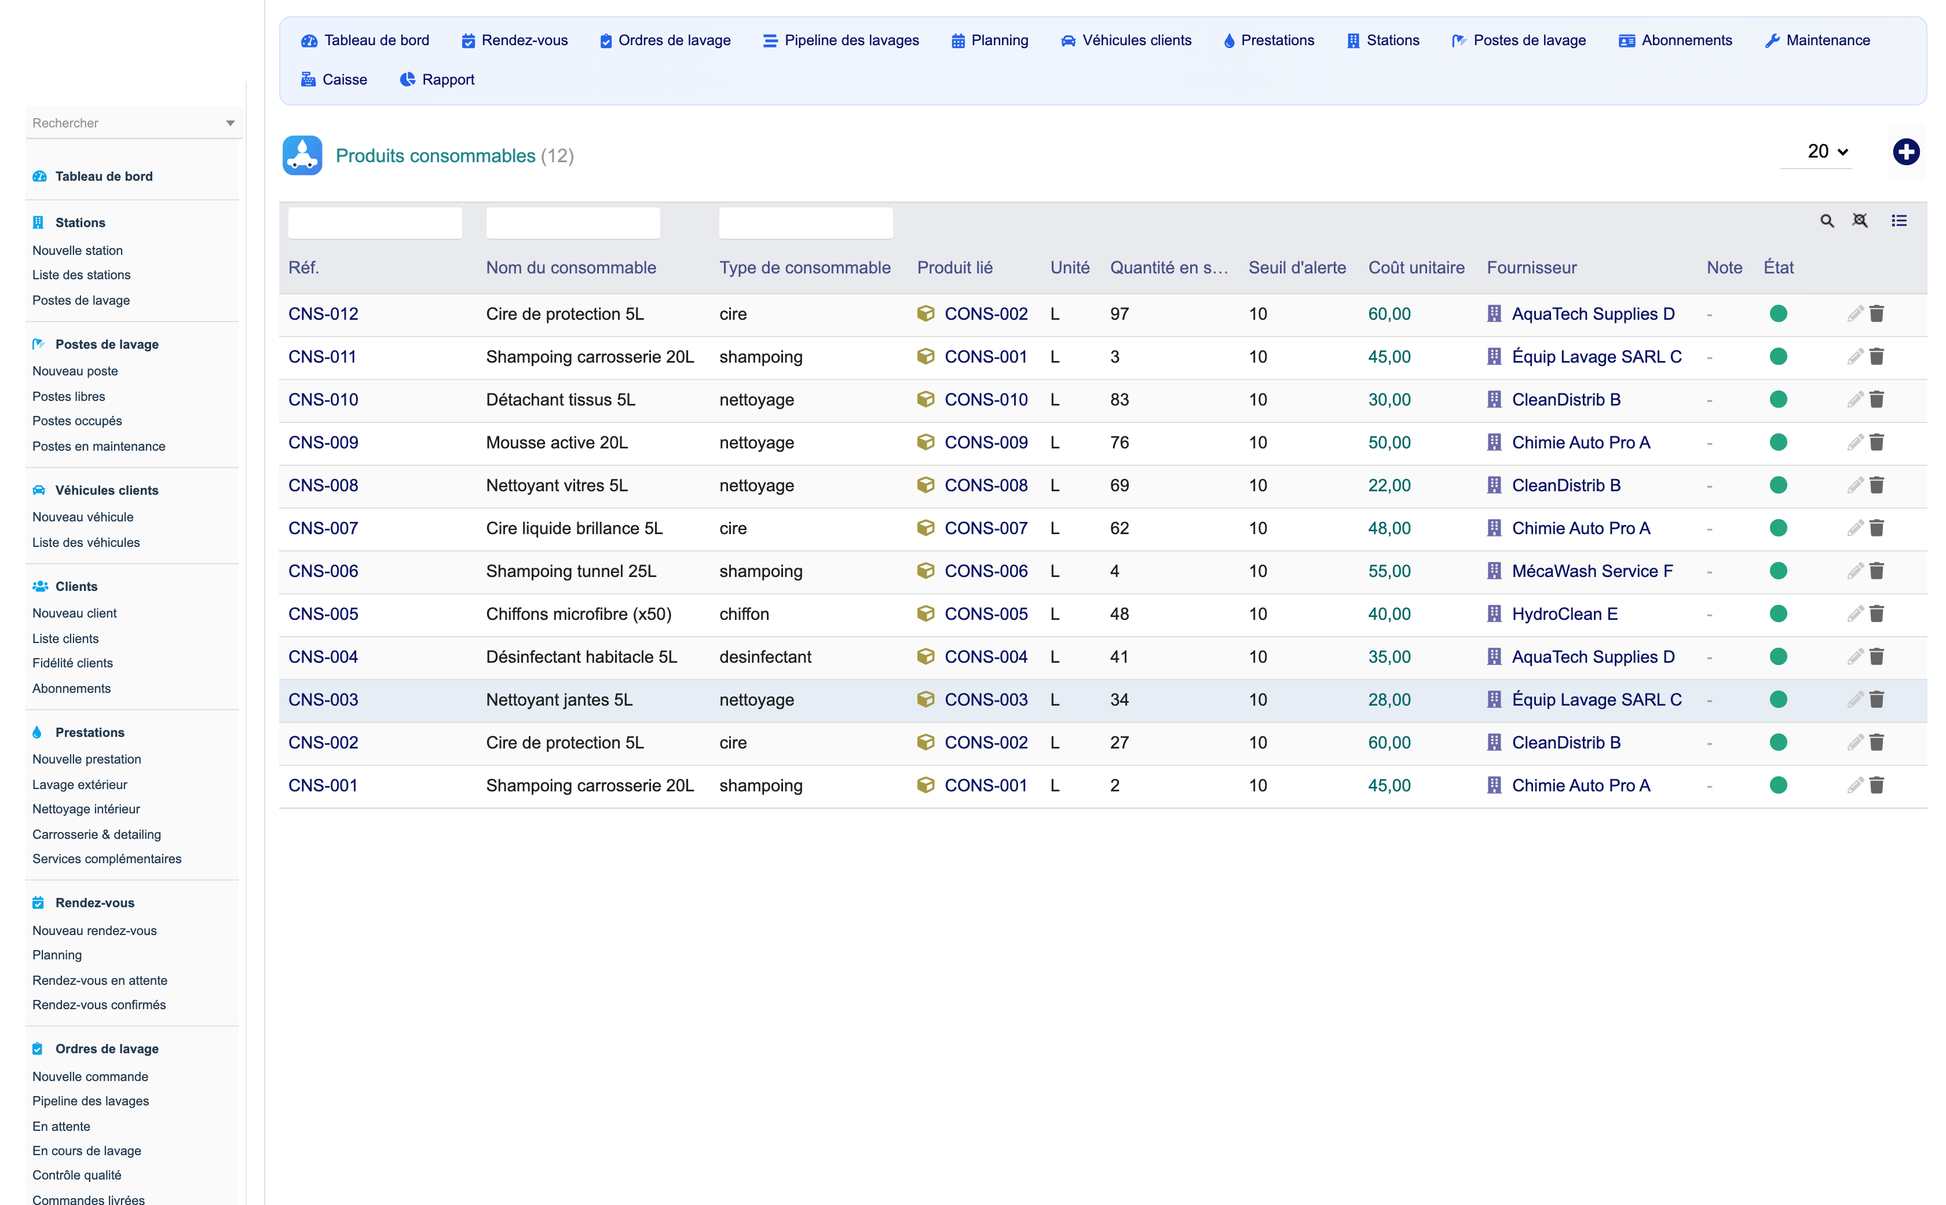Click the sidebar Tableau de bord gauge icon
Image resolution: width=1946 pixels, height=1205 pixels.
(39, 176)
